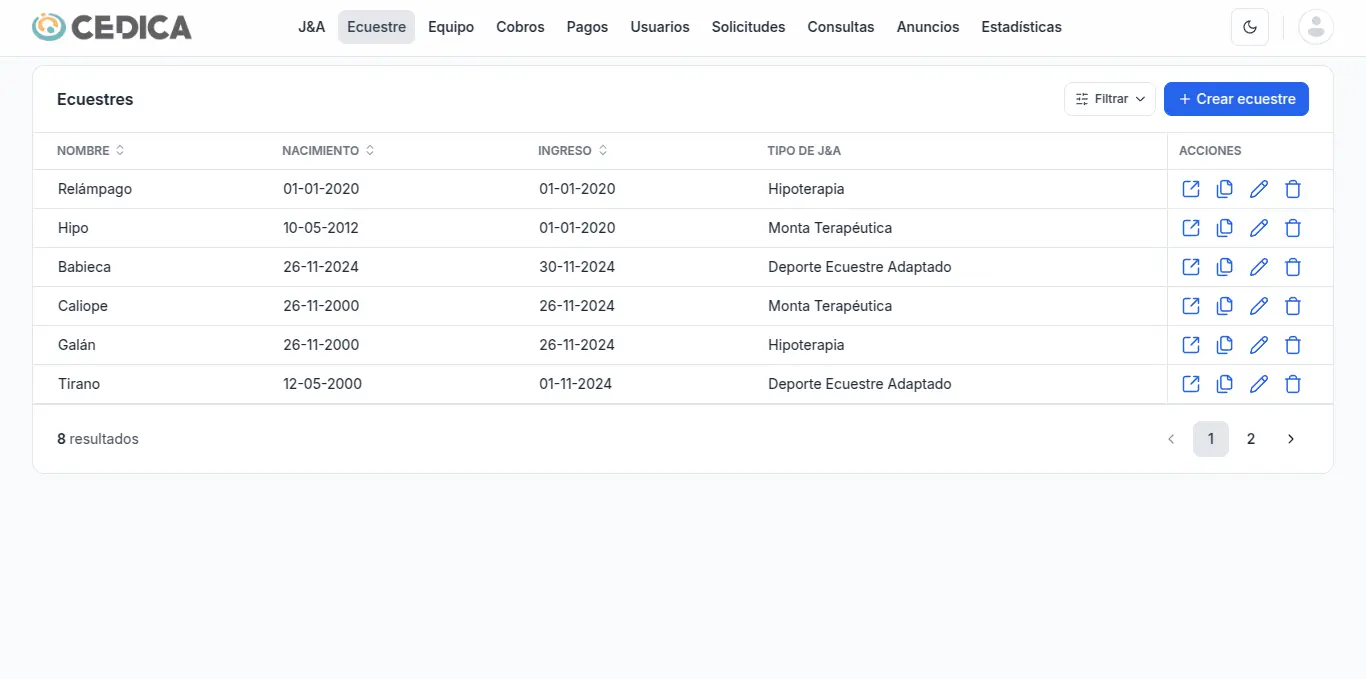Viewport: 1366px width, 679px height.
Task: Go to page 2 of results
Action: [1250, 439]
